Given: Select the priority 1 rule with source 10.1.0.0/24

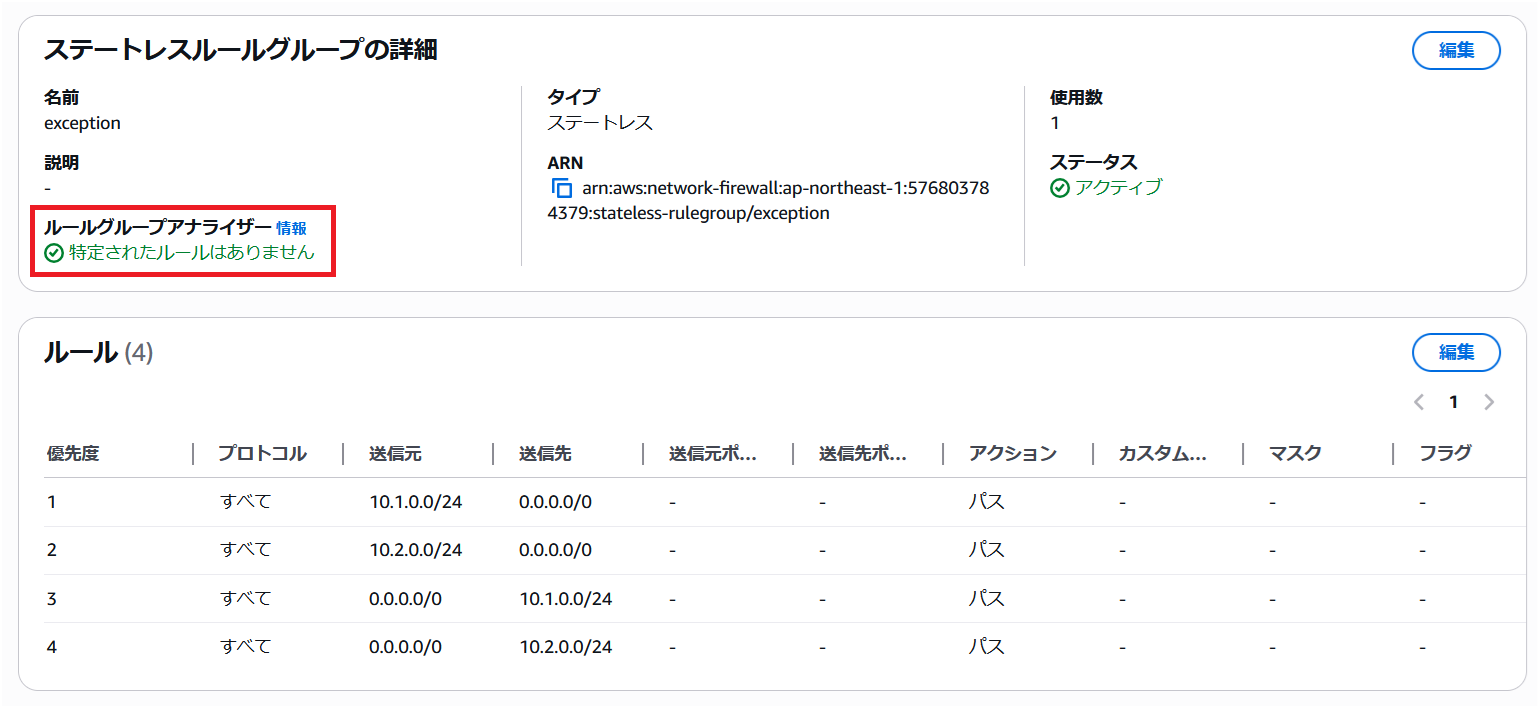Looking at the screenshot, I should click(x=415, y=502).
